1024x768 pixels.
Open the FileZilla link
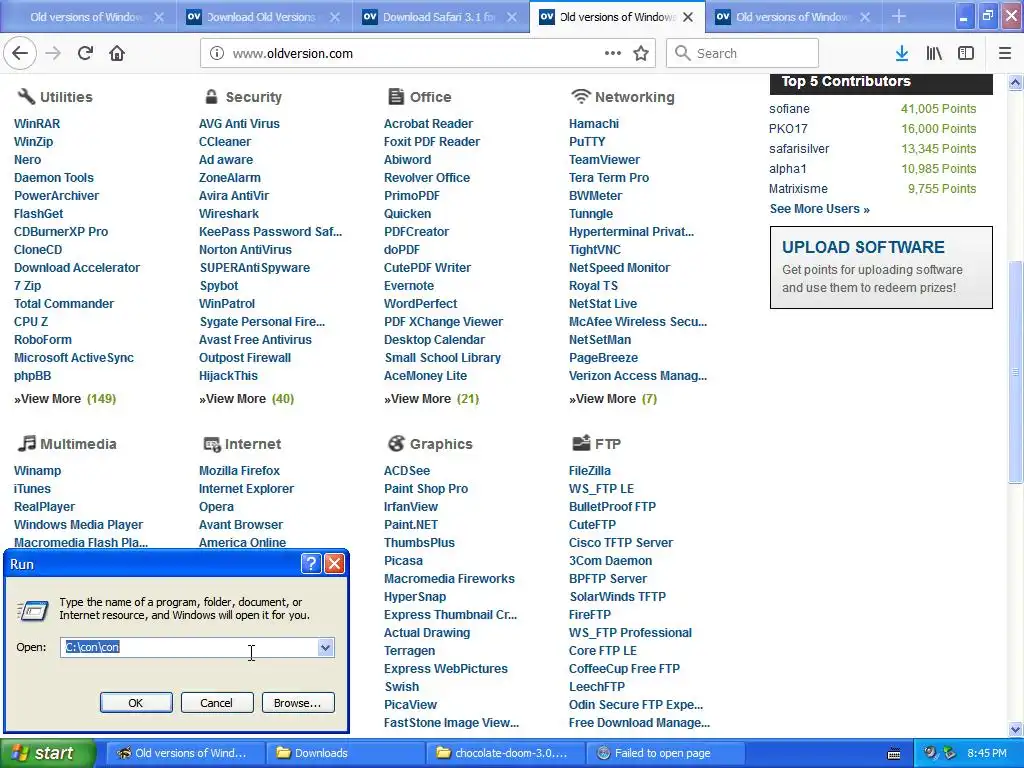pos(590,470)
